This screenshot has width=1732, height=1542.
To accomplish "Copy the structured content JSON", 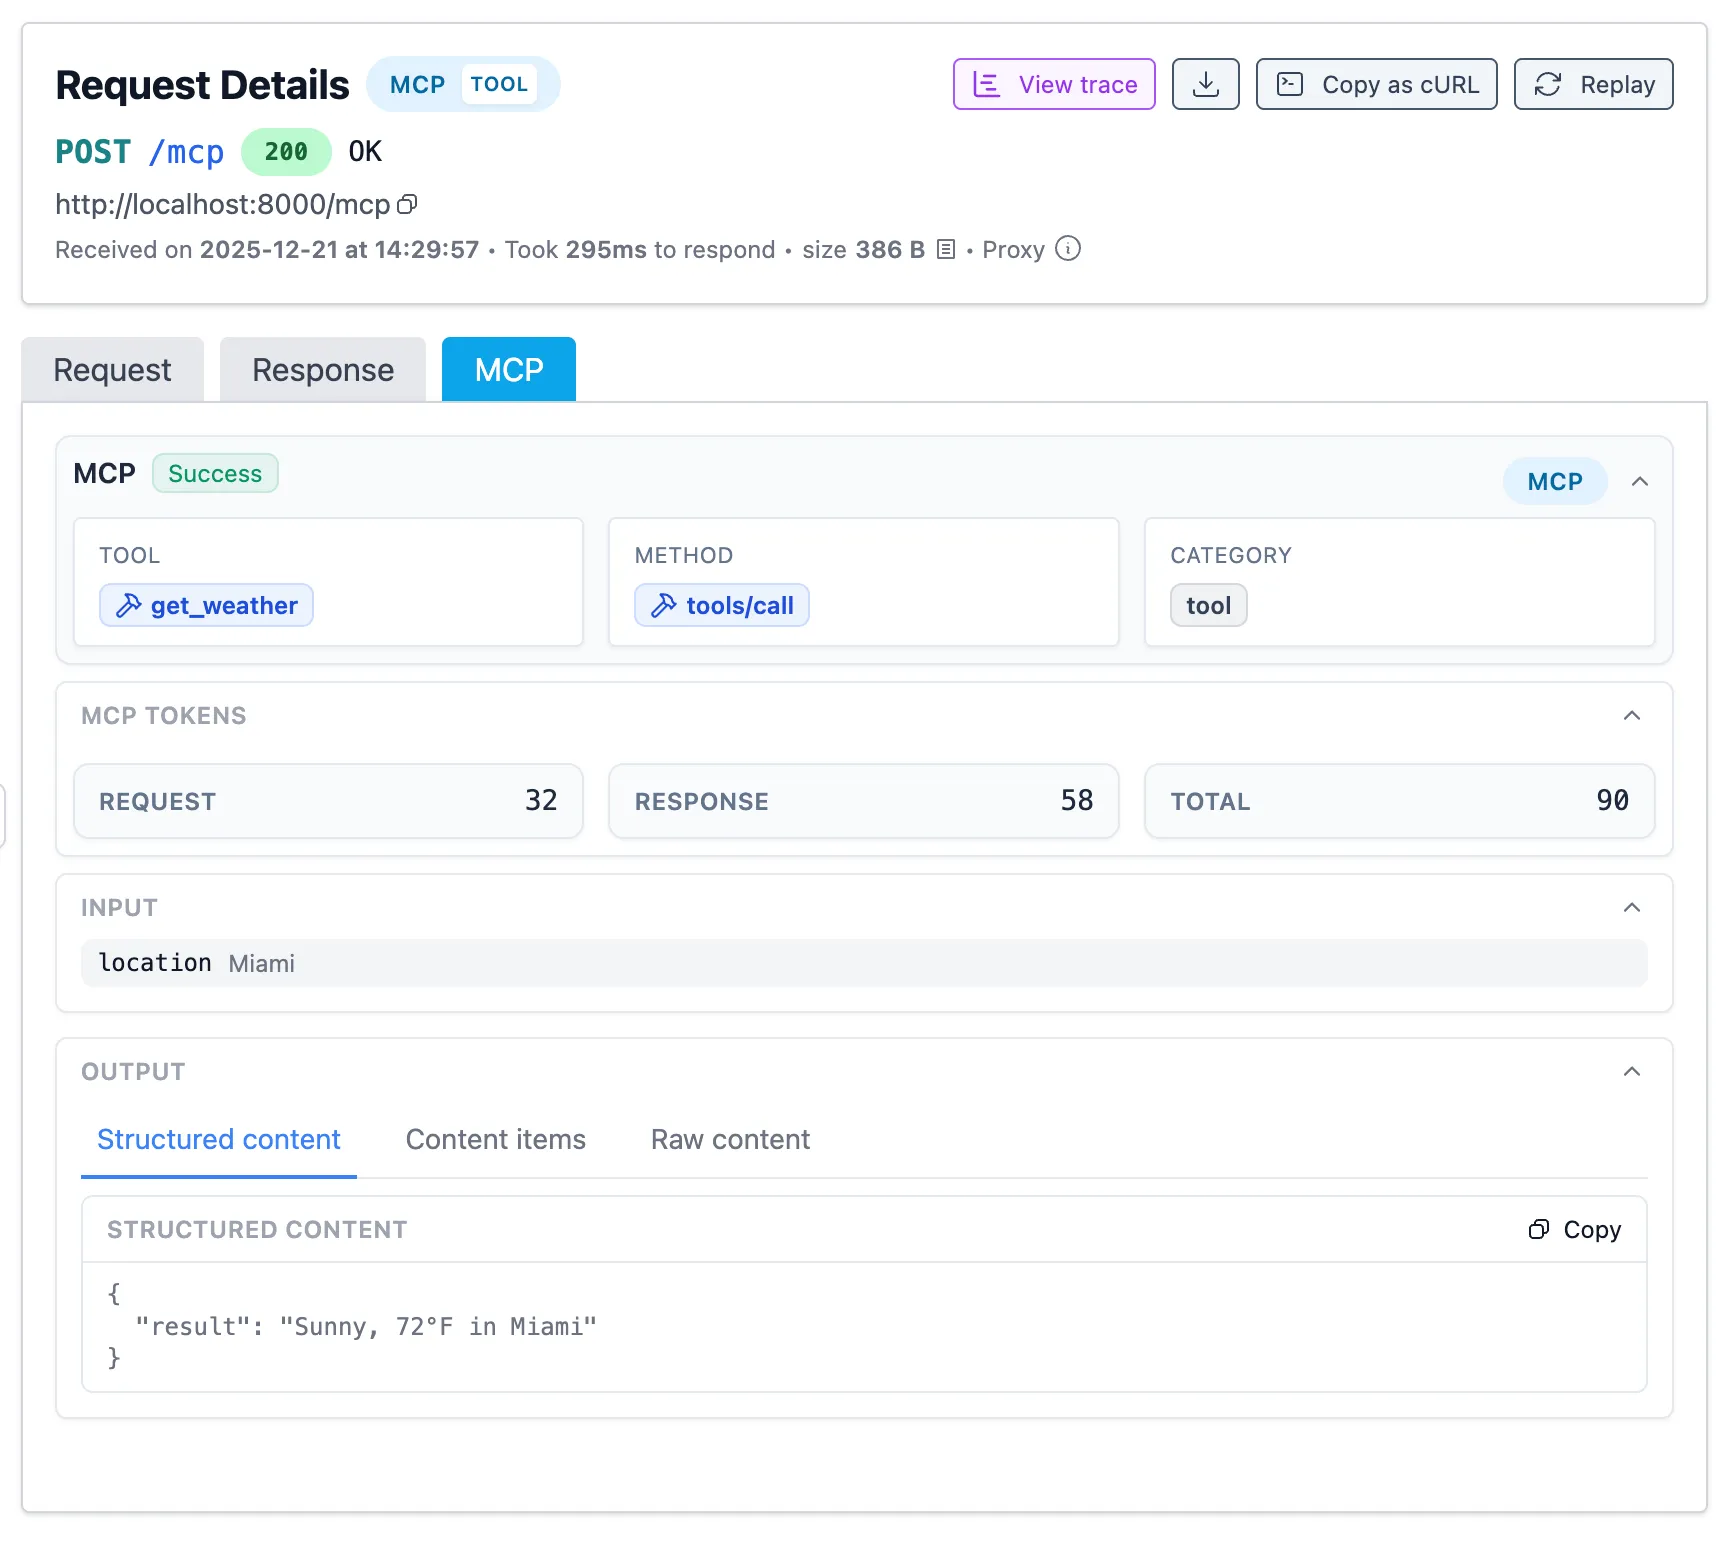I will click(1575, 1229).
